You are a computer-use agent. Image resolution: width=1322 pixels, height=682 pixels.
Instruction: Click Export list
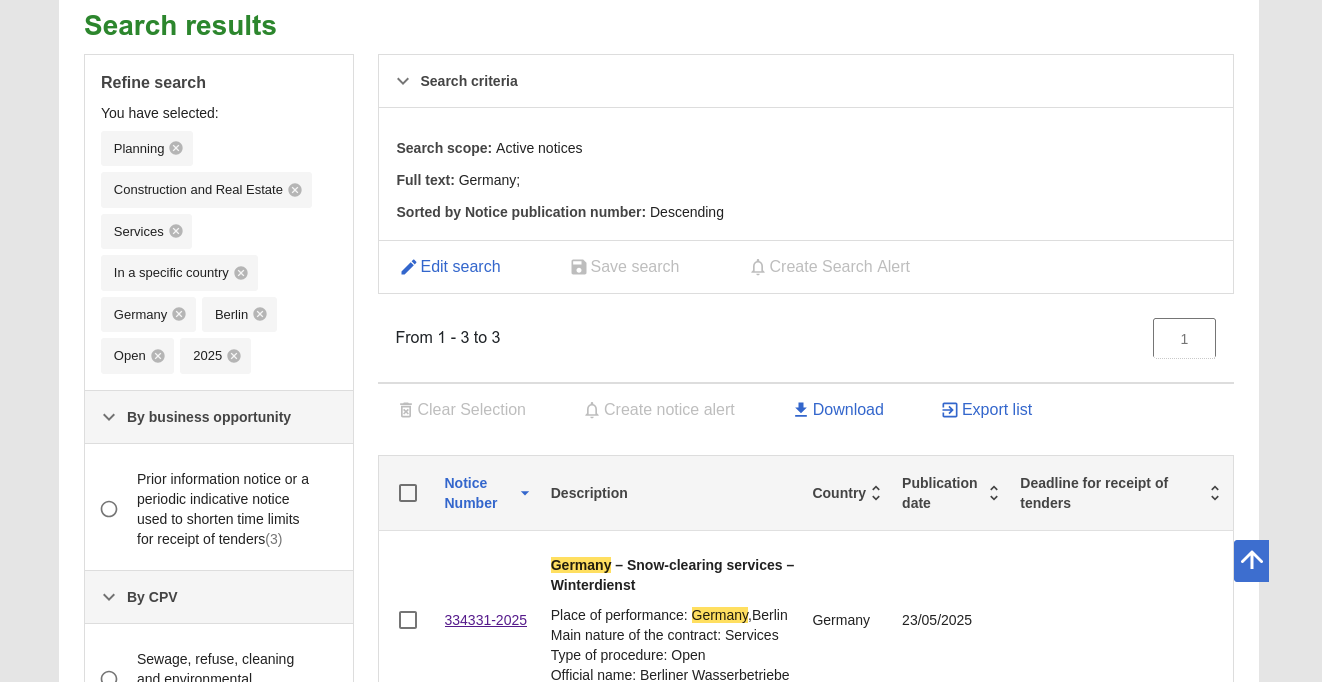coord(986,410)
